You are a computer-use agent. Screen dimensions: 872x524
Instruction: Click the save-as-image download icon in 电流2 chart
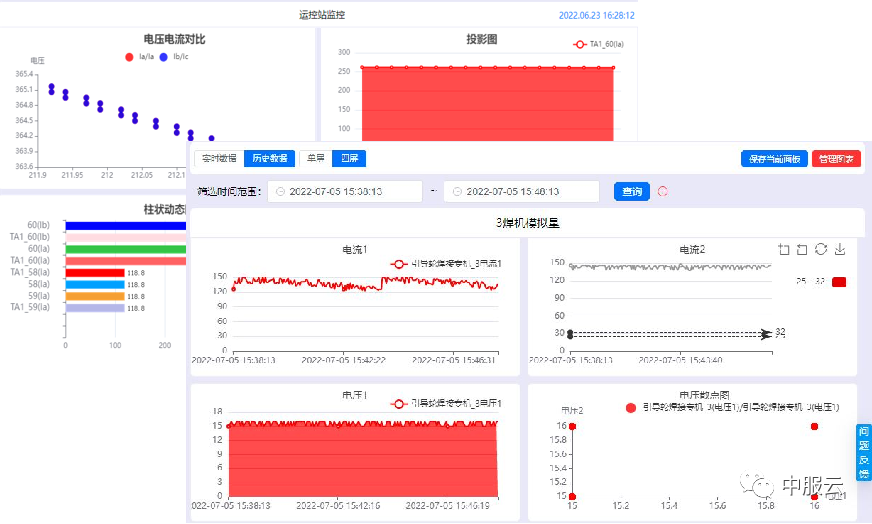pos(840,249)
